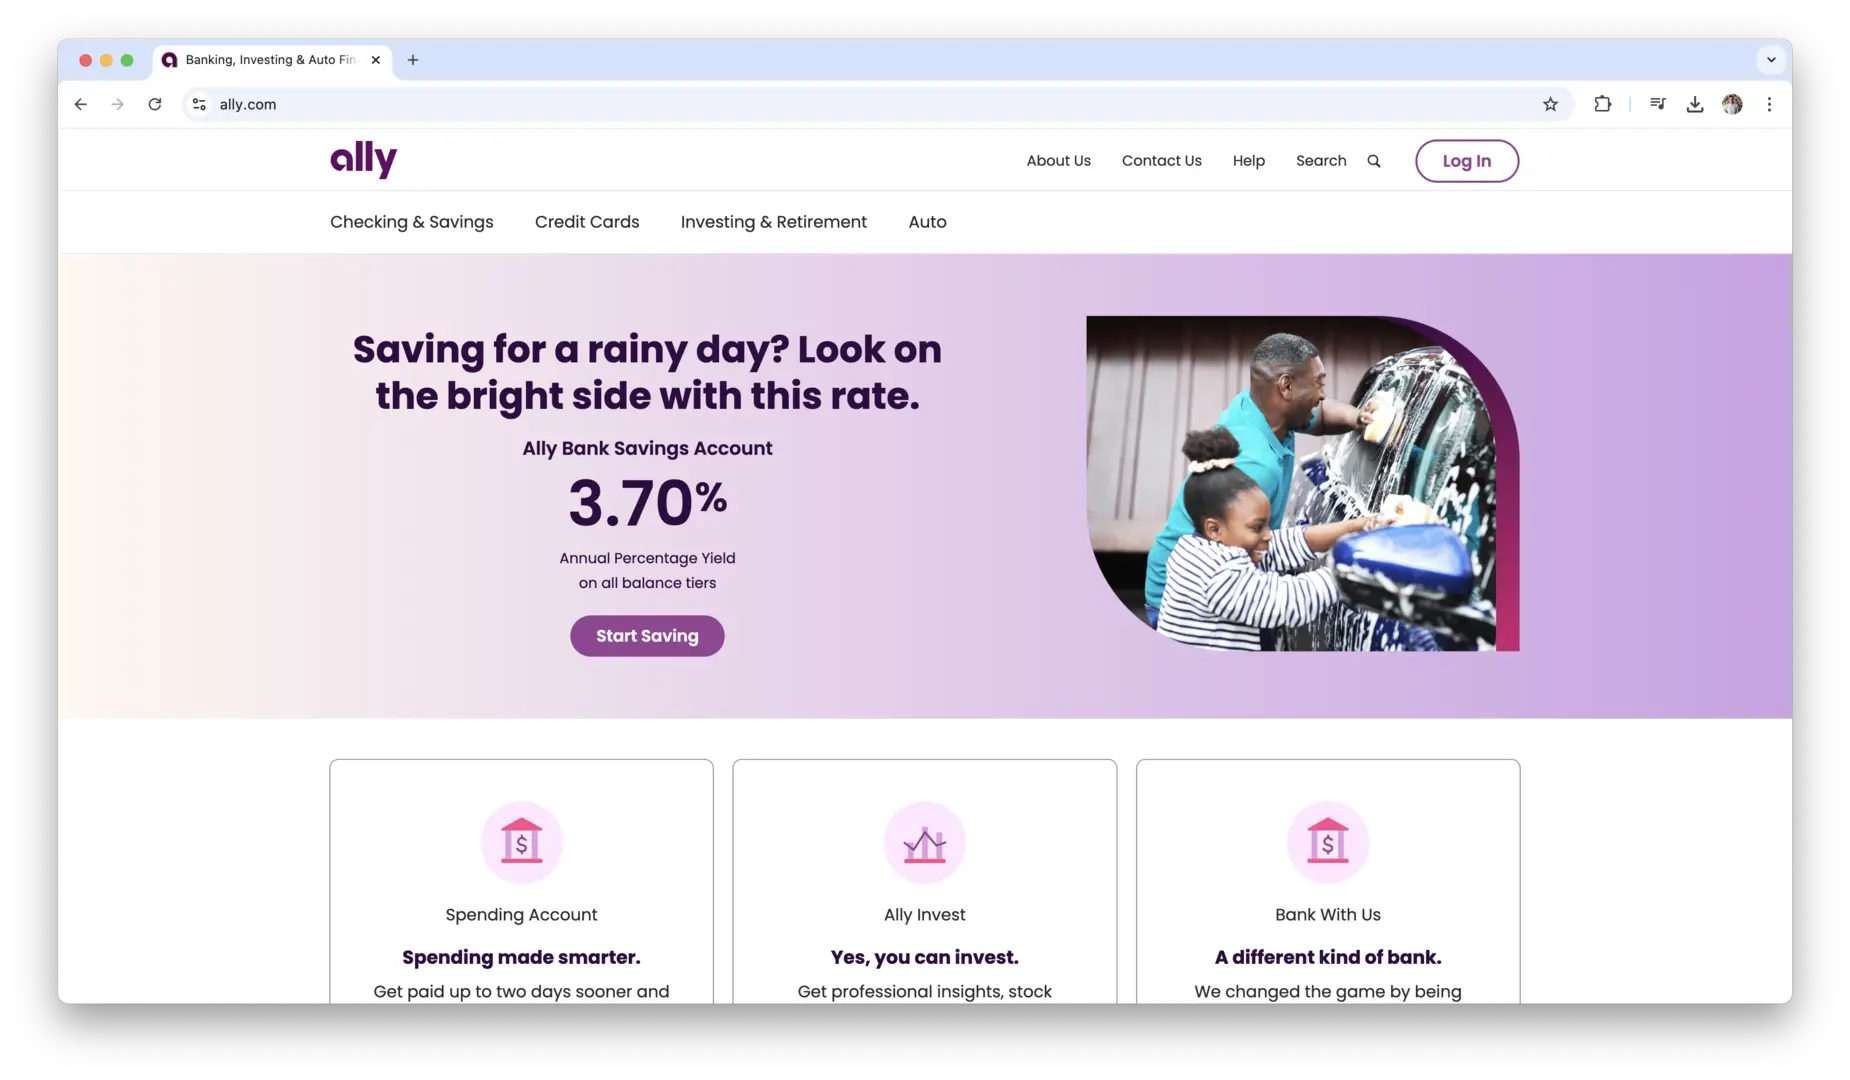Open Checking & Savings menu
1850x1080 pixels.
tap(412, 222)
